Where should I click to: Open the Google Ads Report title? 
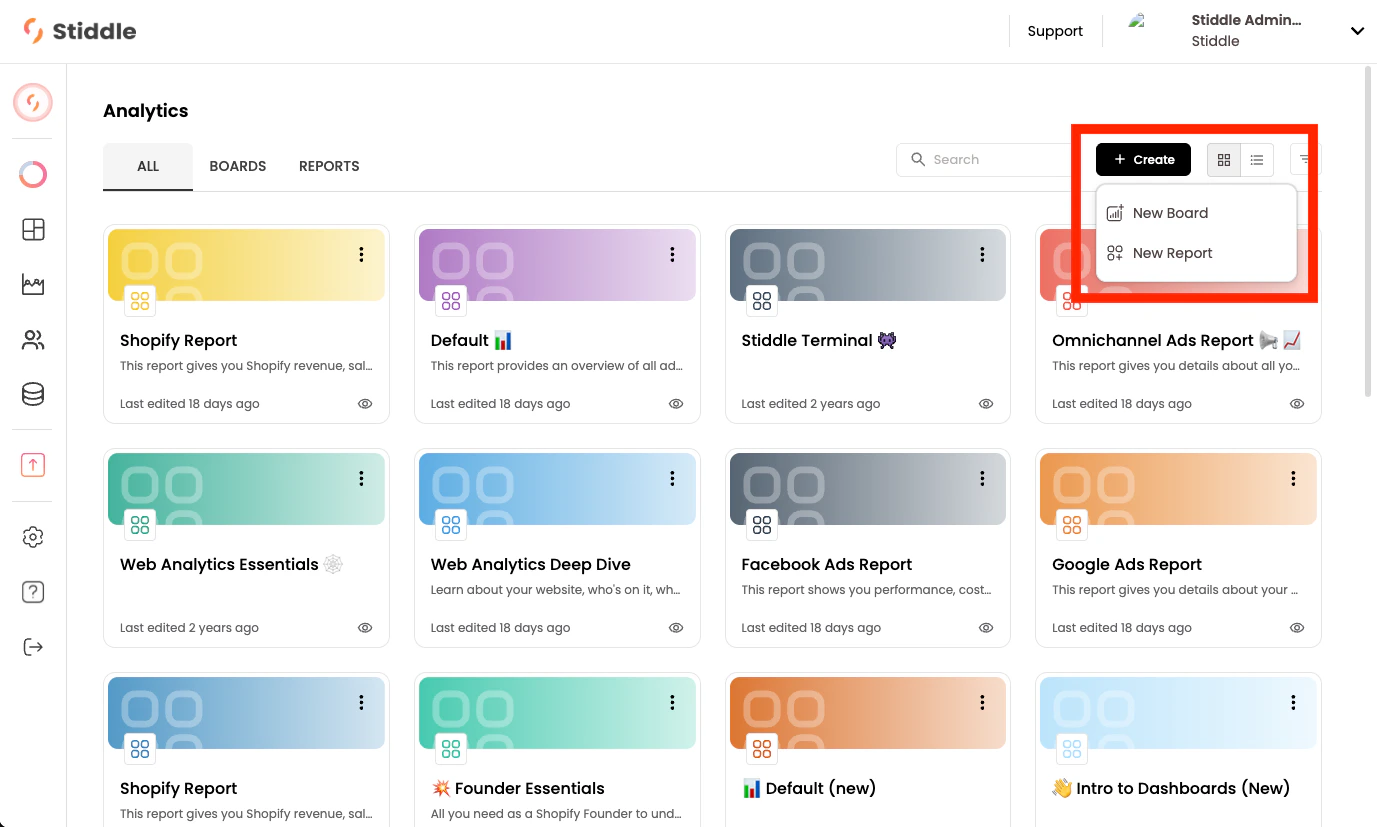pyautogui.click(x=1127, y=565)
